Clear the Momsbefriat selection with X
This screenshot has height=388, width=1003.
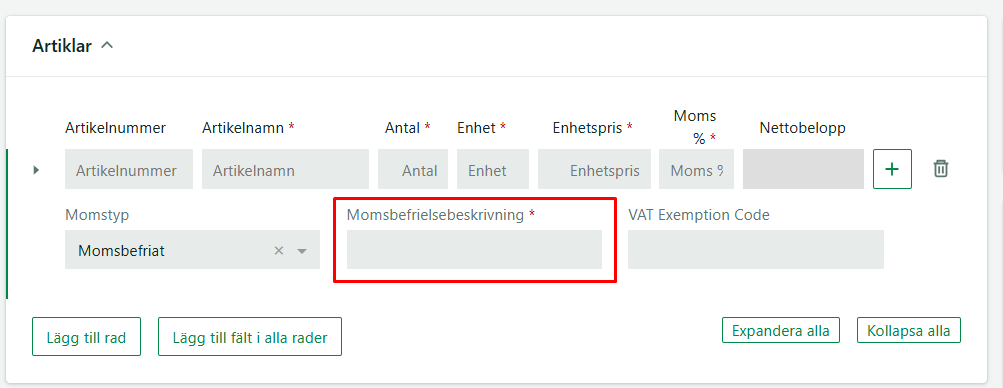click(278, 251)
